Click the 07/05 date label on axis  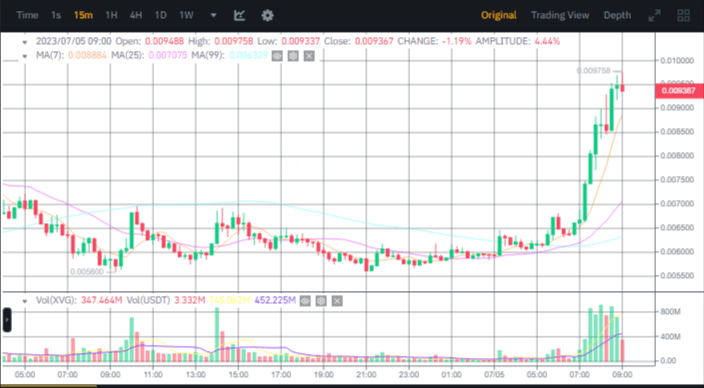(494, 374)
